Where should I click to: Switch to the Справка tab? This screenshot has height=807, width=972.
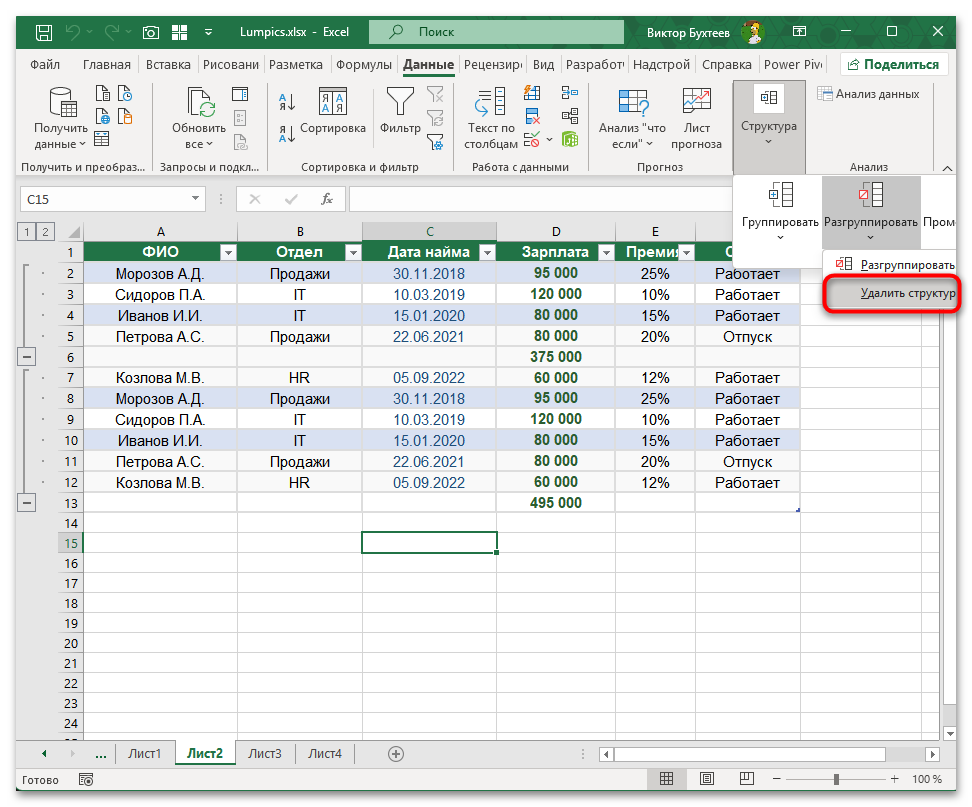pos(727,64)
